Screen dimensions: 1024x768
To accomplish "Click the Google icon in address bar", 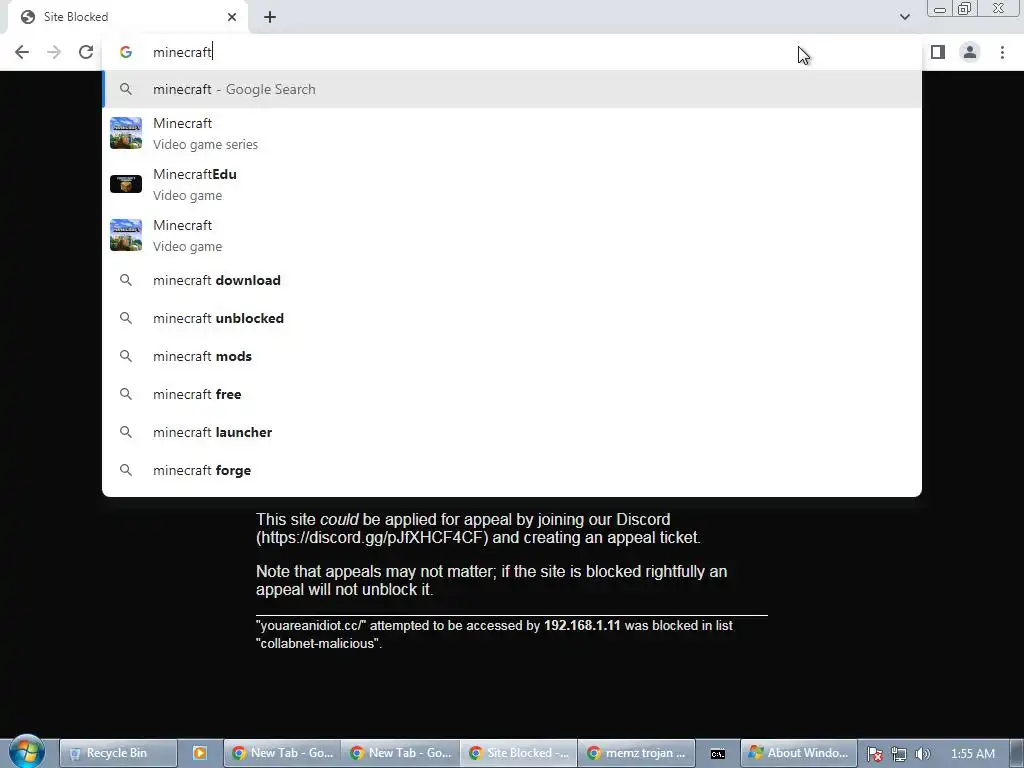I will coord(126,52).
